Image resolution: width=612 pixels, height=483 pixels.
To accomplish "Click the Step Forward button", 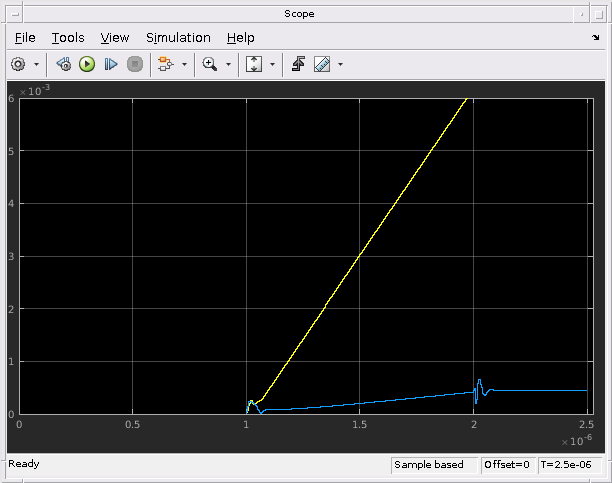I will tap(111, 64).
